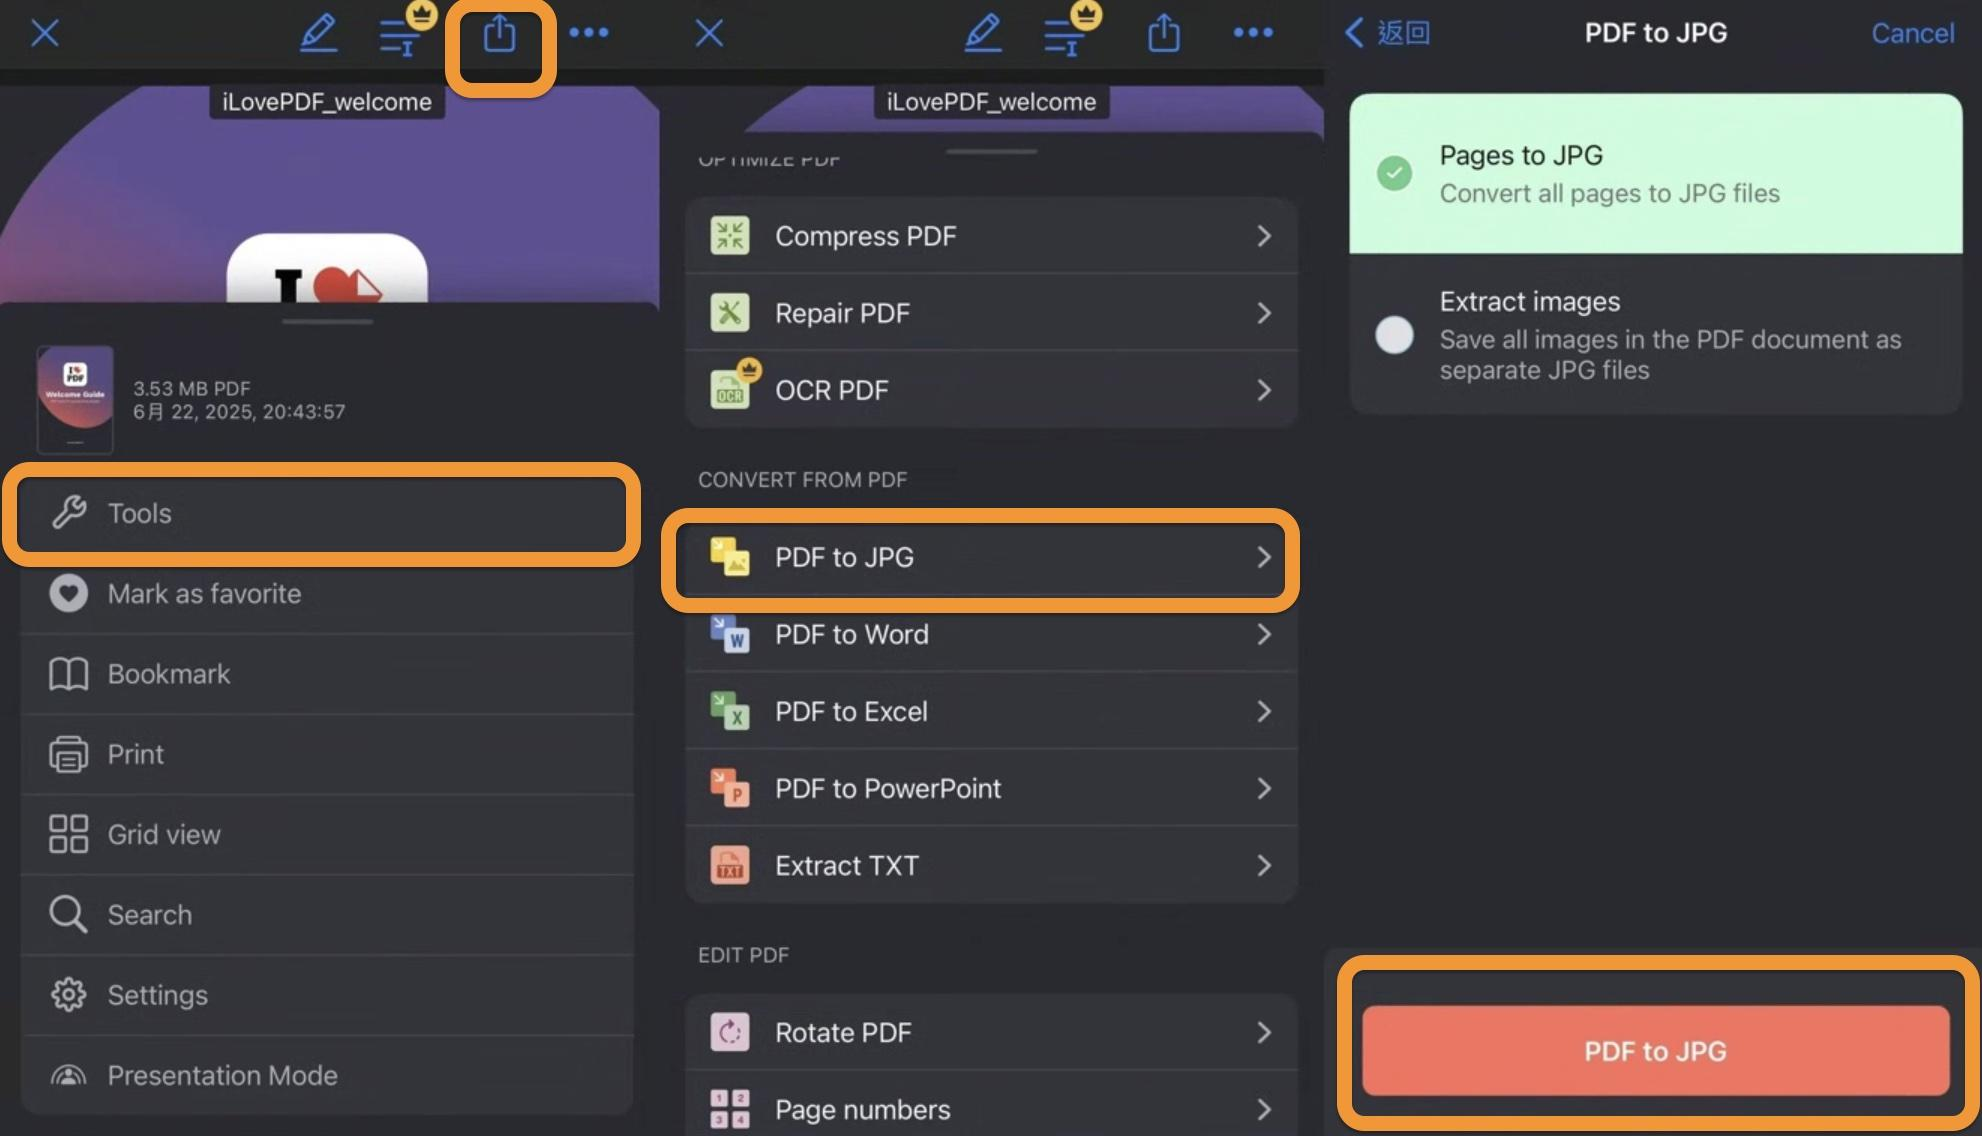Close the document in the middle panel
The height and width of the screenshot is (1136, 1982).
709,33
